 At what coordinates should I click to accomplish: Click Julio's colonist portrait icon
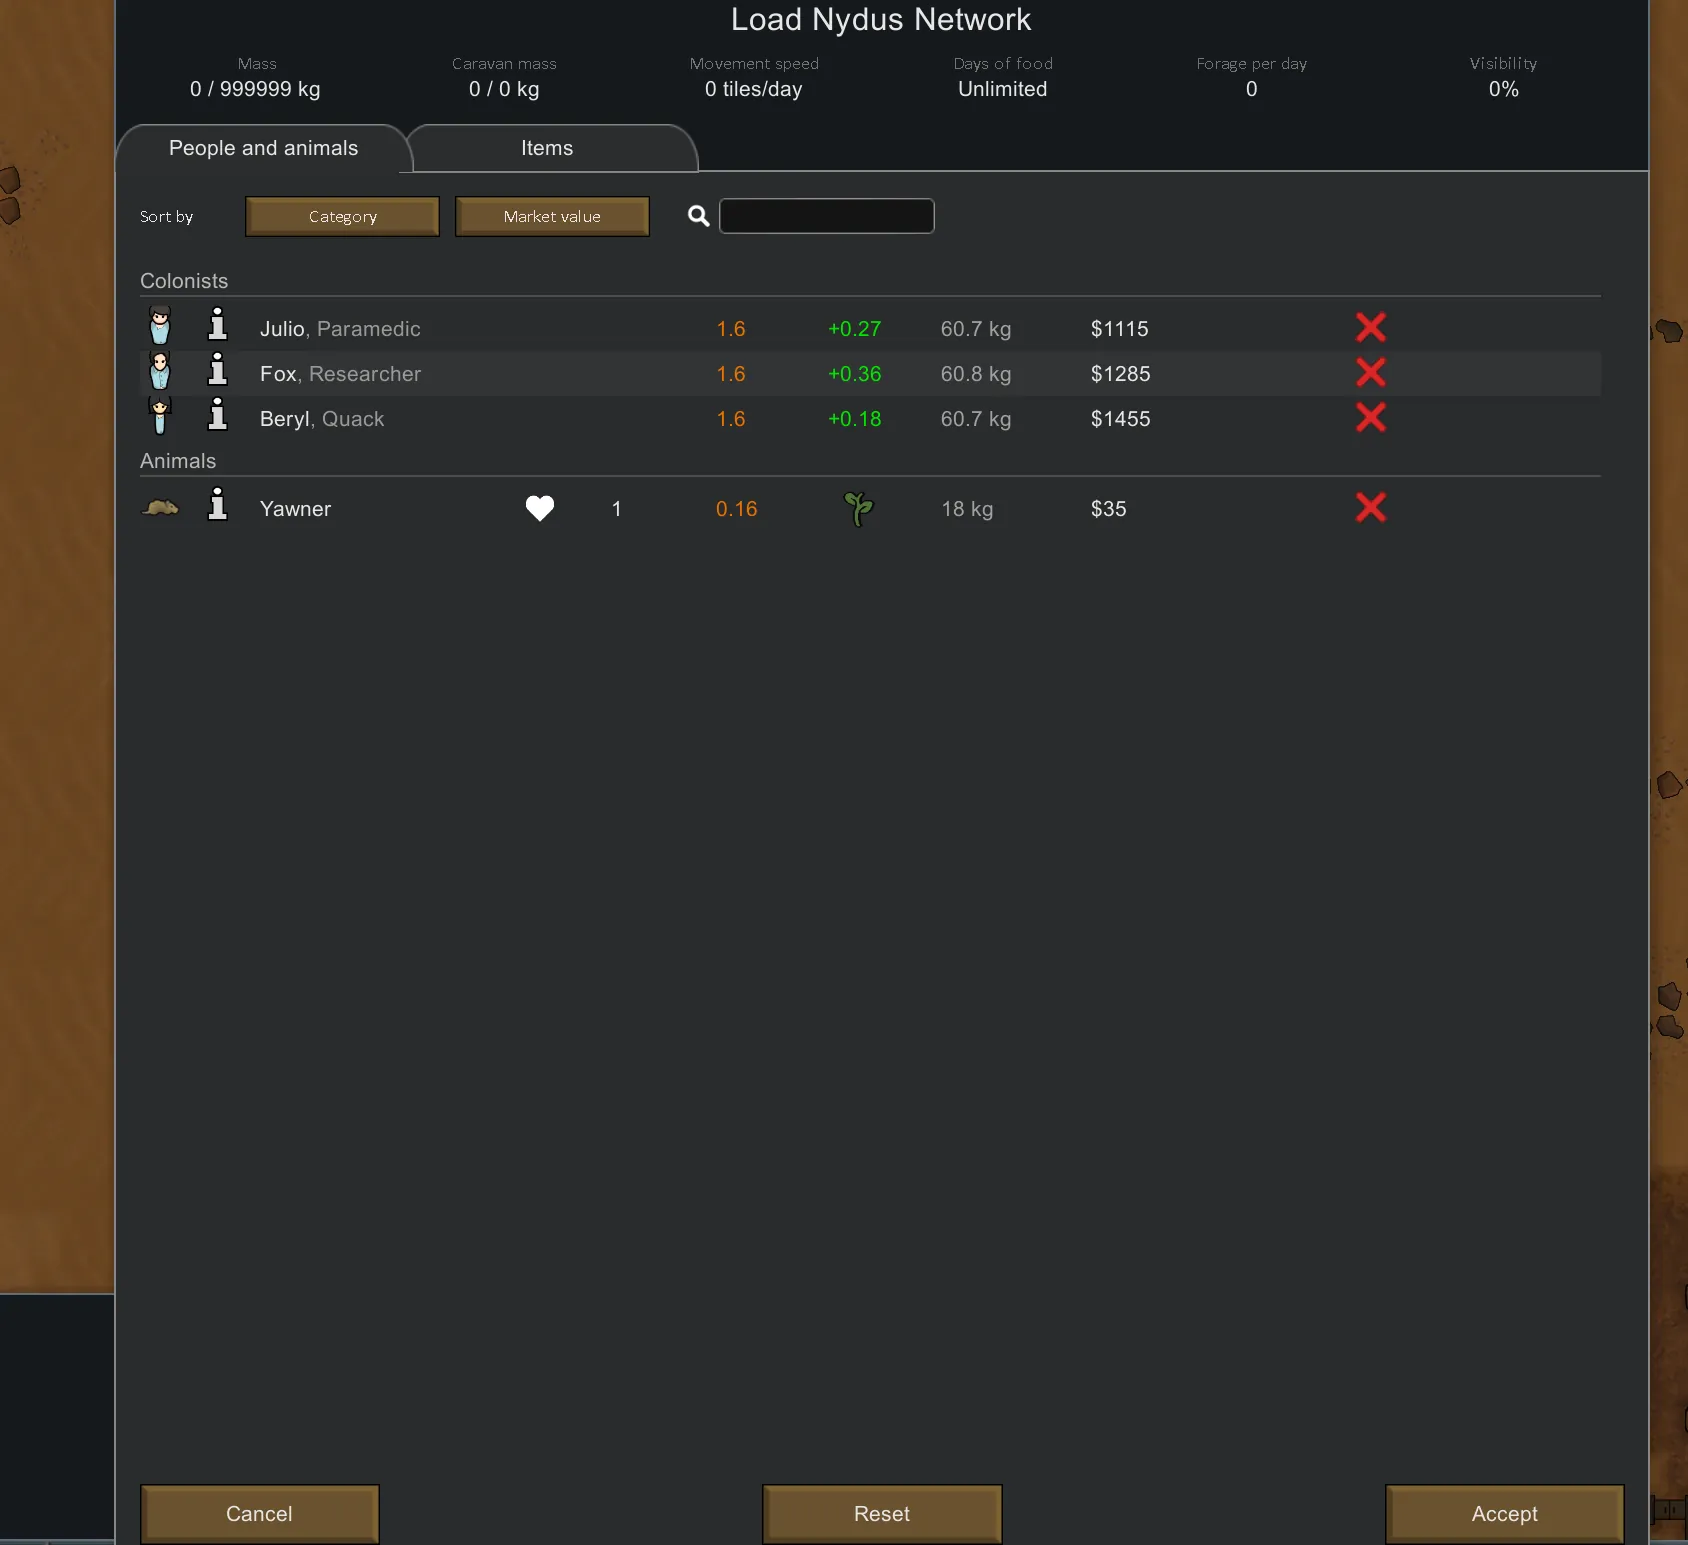click(160, 327)
